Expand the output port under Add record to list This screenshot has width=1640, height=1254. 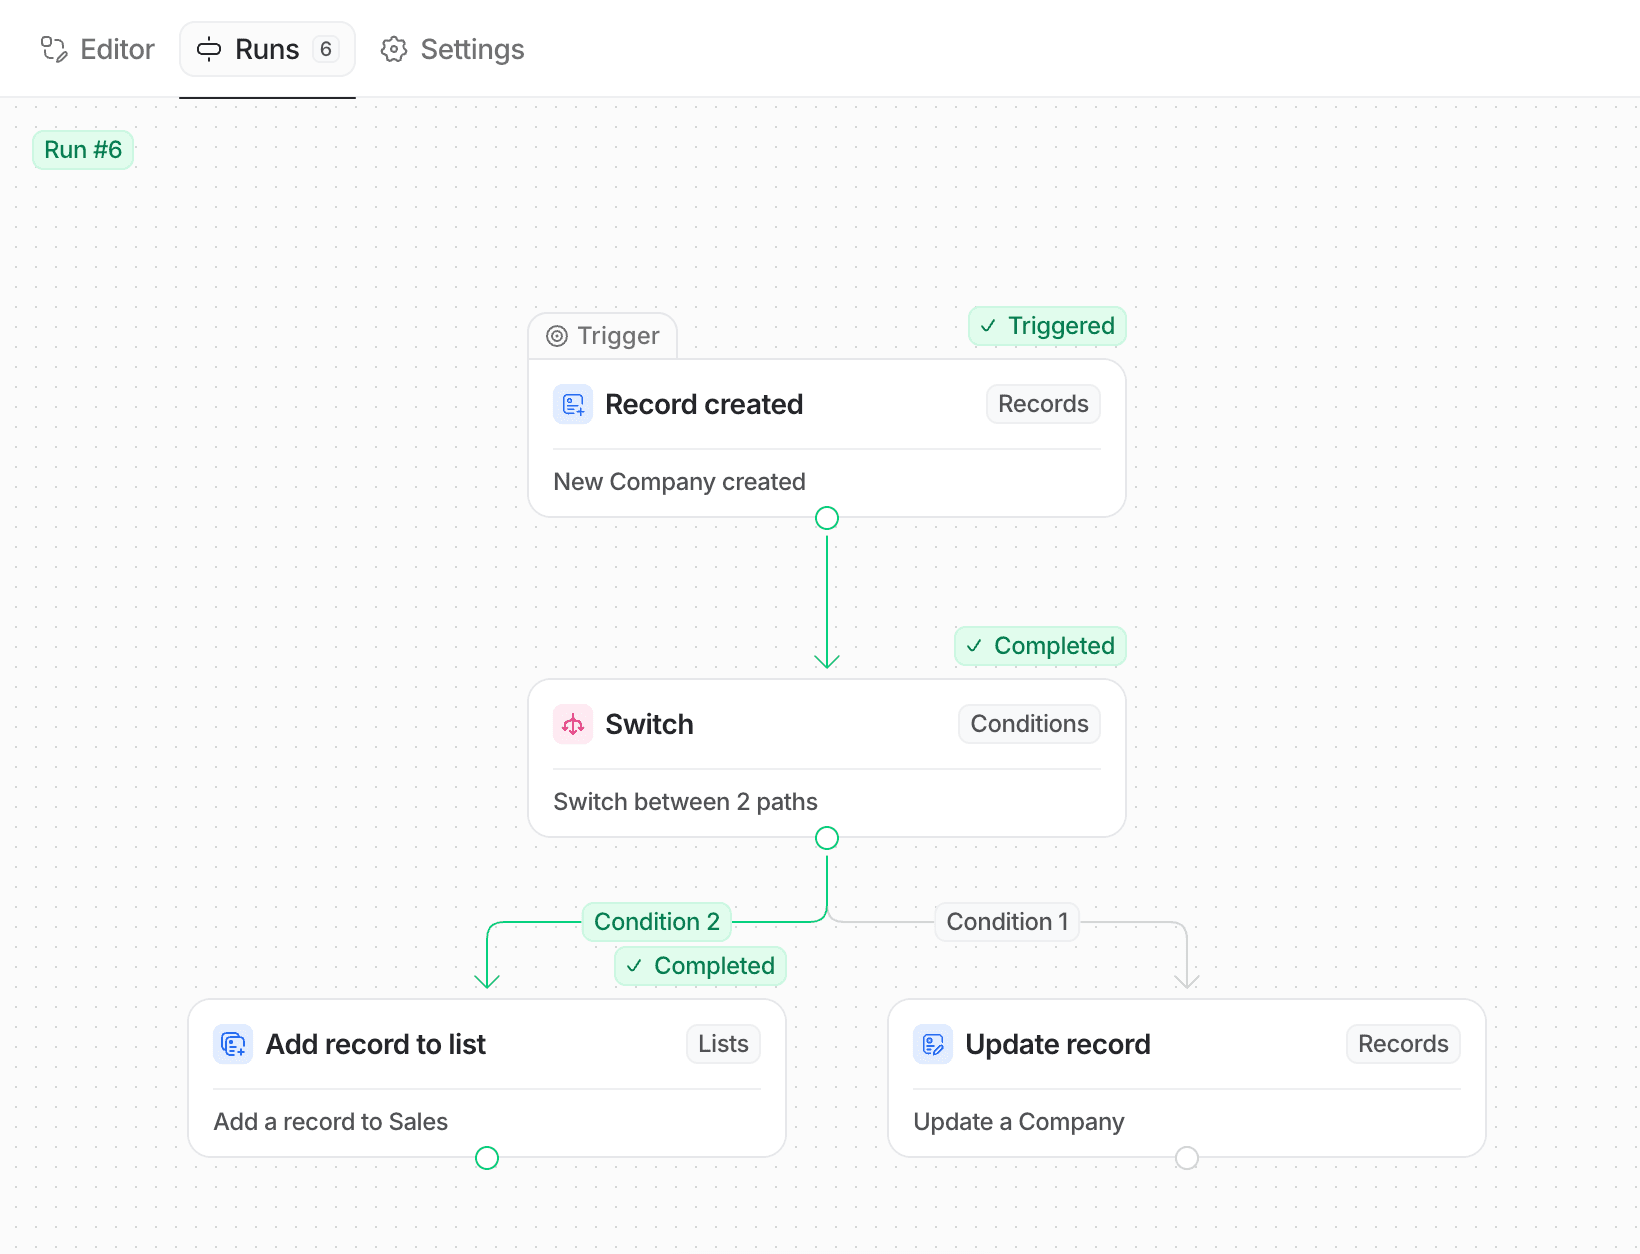487,1157
